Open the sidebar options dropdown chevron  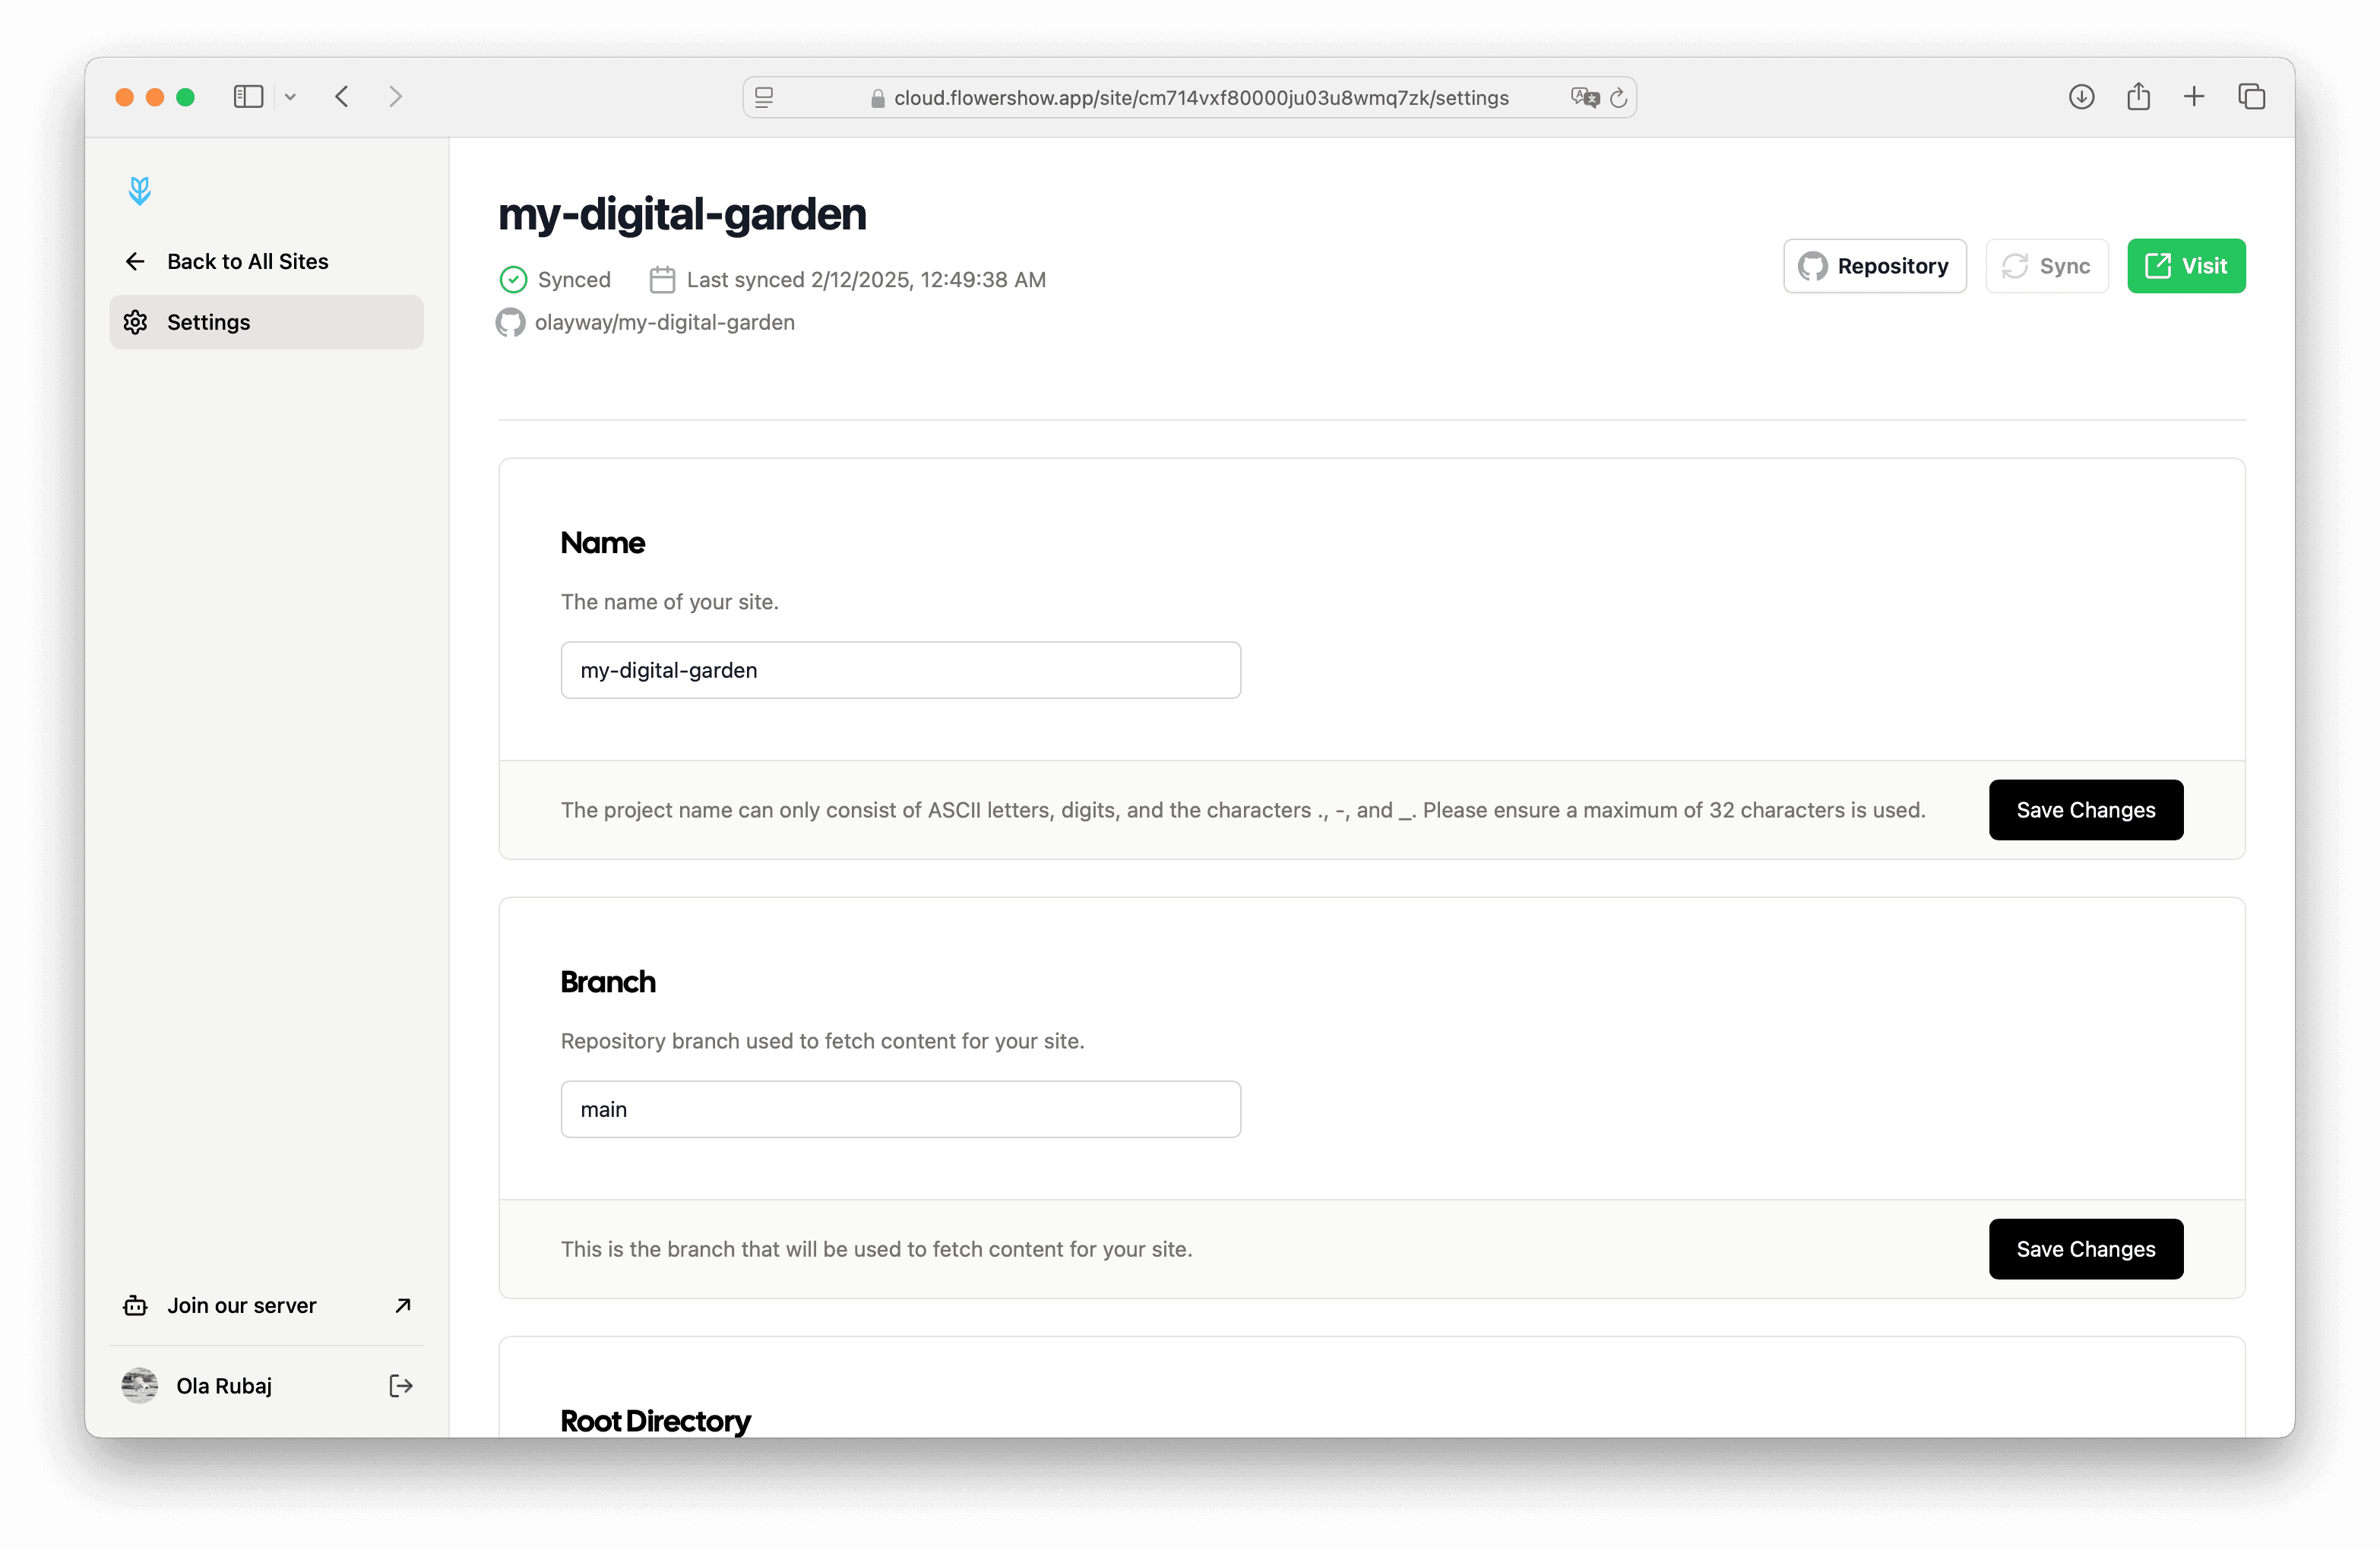[290, 97]
